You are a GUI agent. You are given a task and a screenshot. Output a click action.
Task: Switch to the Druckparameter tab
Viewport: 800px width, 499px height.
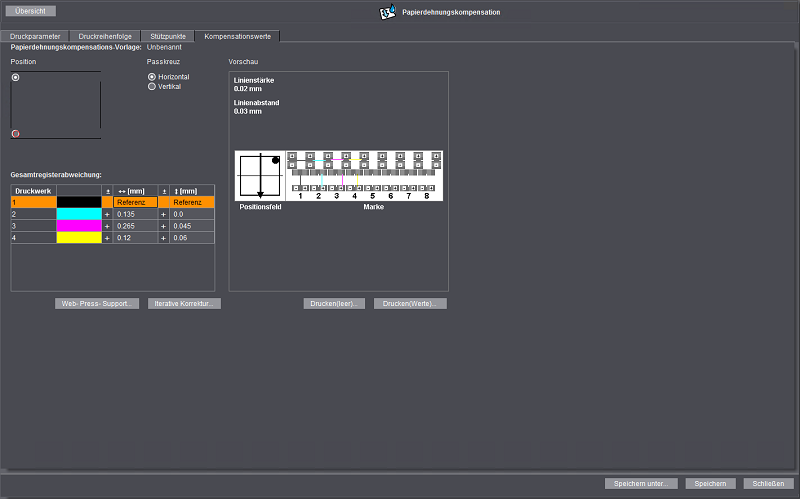[35, 36]
